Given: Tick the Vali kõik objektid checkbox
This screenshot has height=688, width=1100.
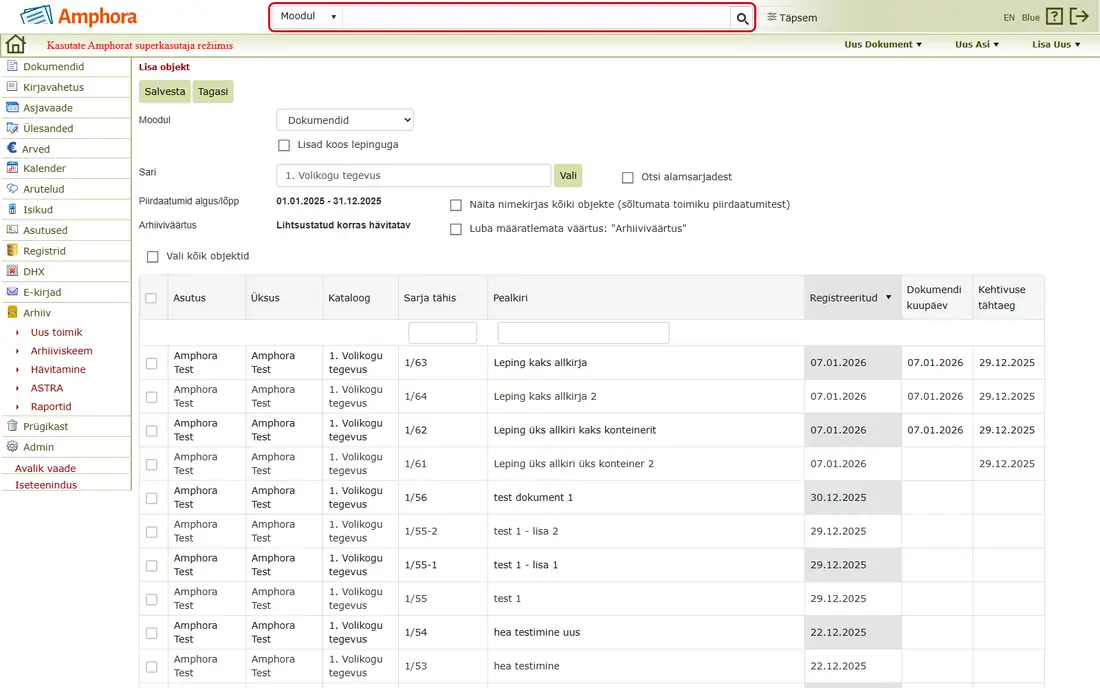Looking at the screenshot, I should tap(153, 257).
